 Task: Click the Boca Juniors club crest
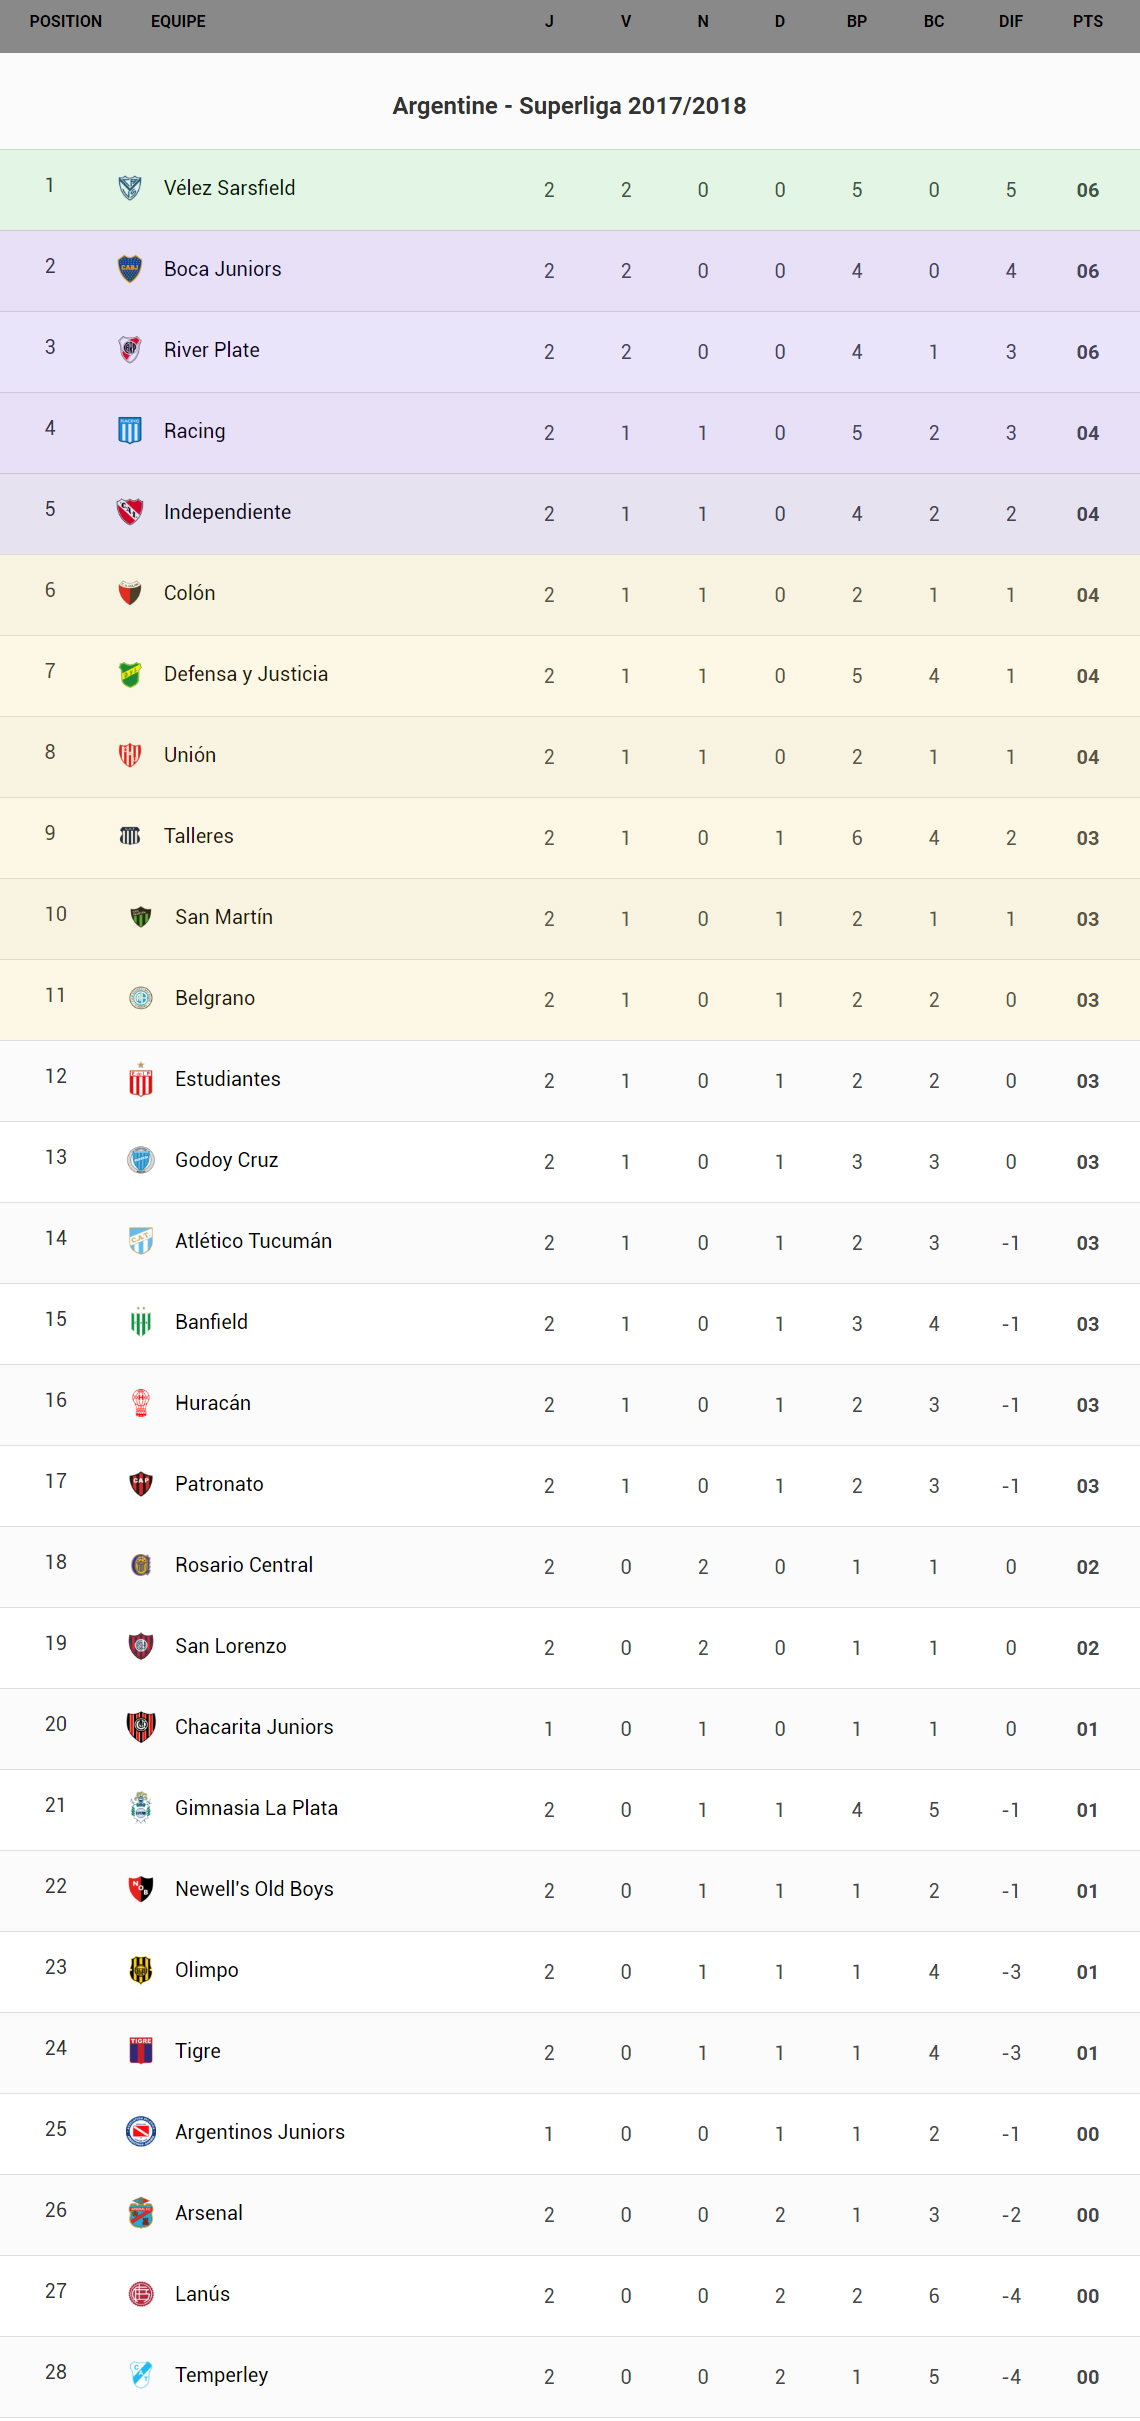point(130,269)
